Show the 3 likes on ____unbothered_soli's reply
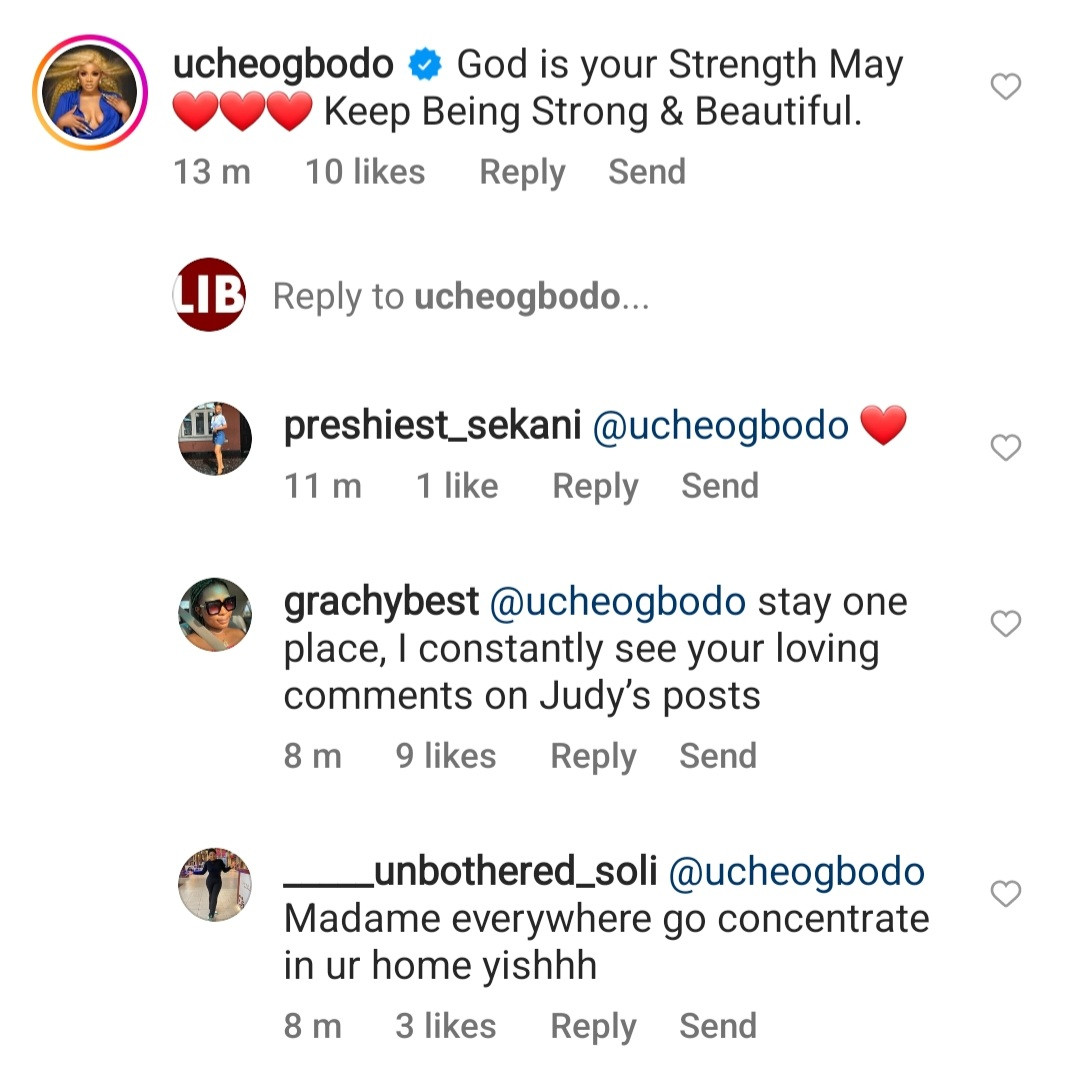1080x1067 pixels. tap(446, 1026)
